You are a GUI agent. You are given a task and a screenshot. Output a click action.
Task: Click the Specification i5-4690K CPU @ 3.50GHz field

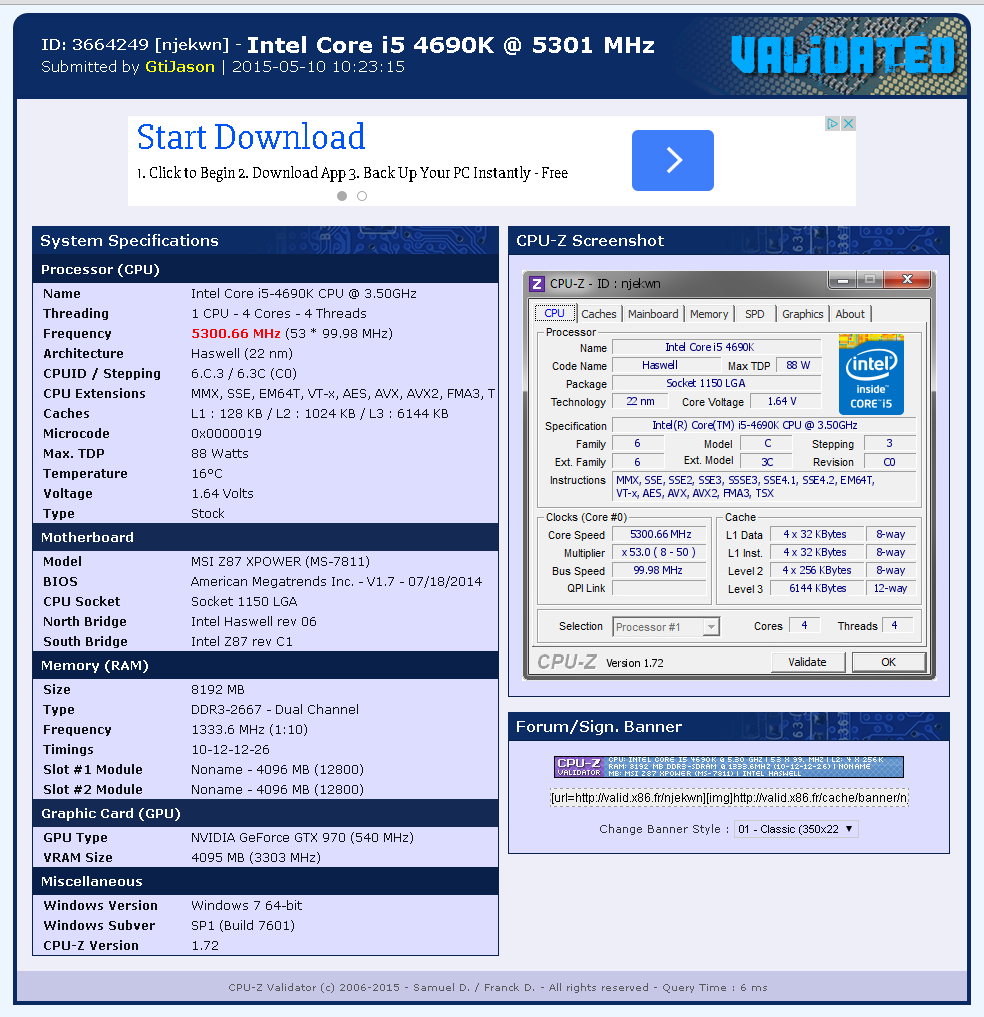point(764,425)
